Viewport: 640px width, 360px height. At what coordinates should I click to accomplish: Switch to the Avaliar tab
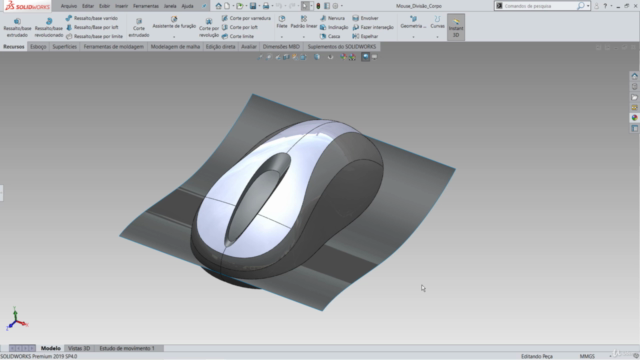click(249, 47)
